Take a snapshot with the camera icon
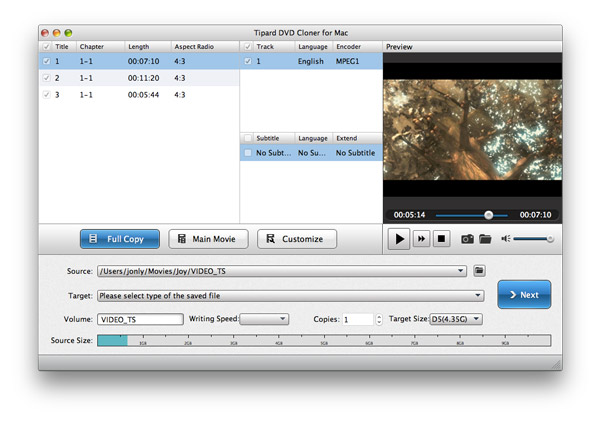This screenshot has height=422, width=600. click(467, 239)
